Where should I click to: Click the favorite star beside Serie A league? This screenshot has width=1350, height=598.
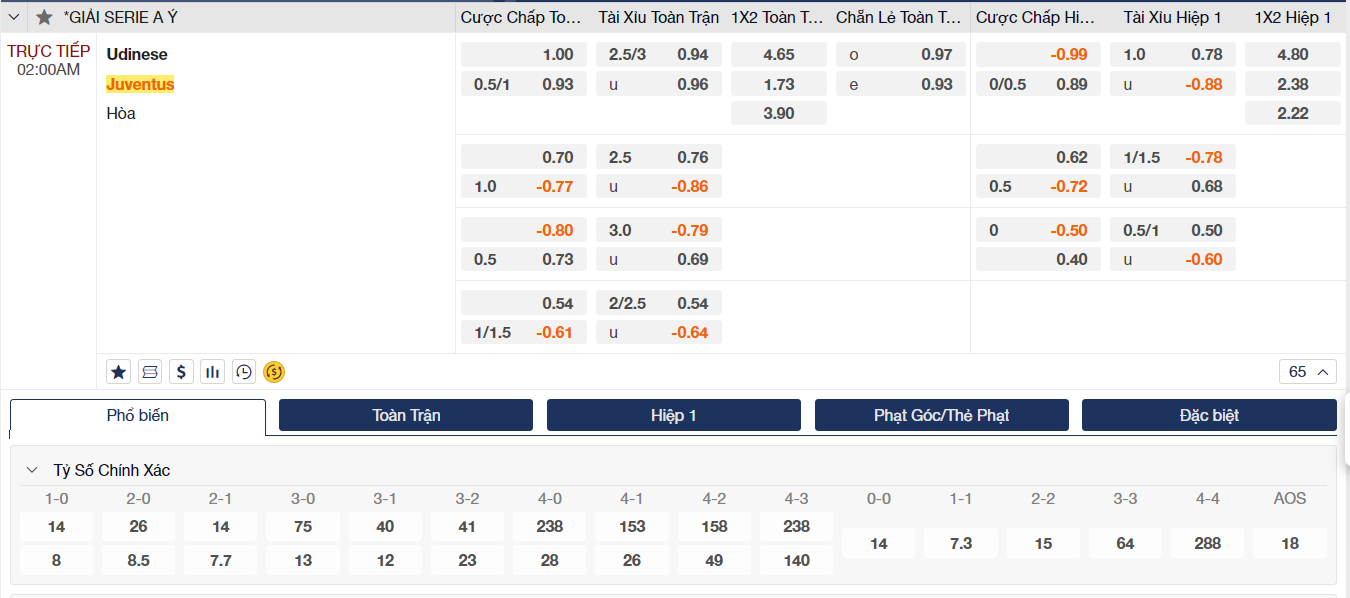coord(44,17)
